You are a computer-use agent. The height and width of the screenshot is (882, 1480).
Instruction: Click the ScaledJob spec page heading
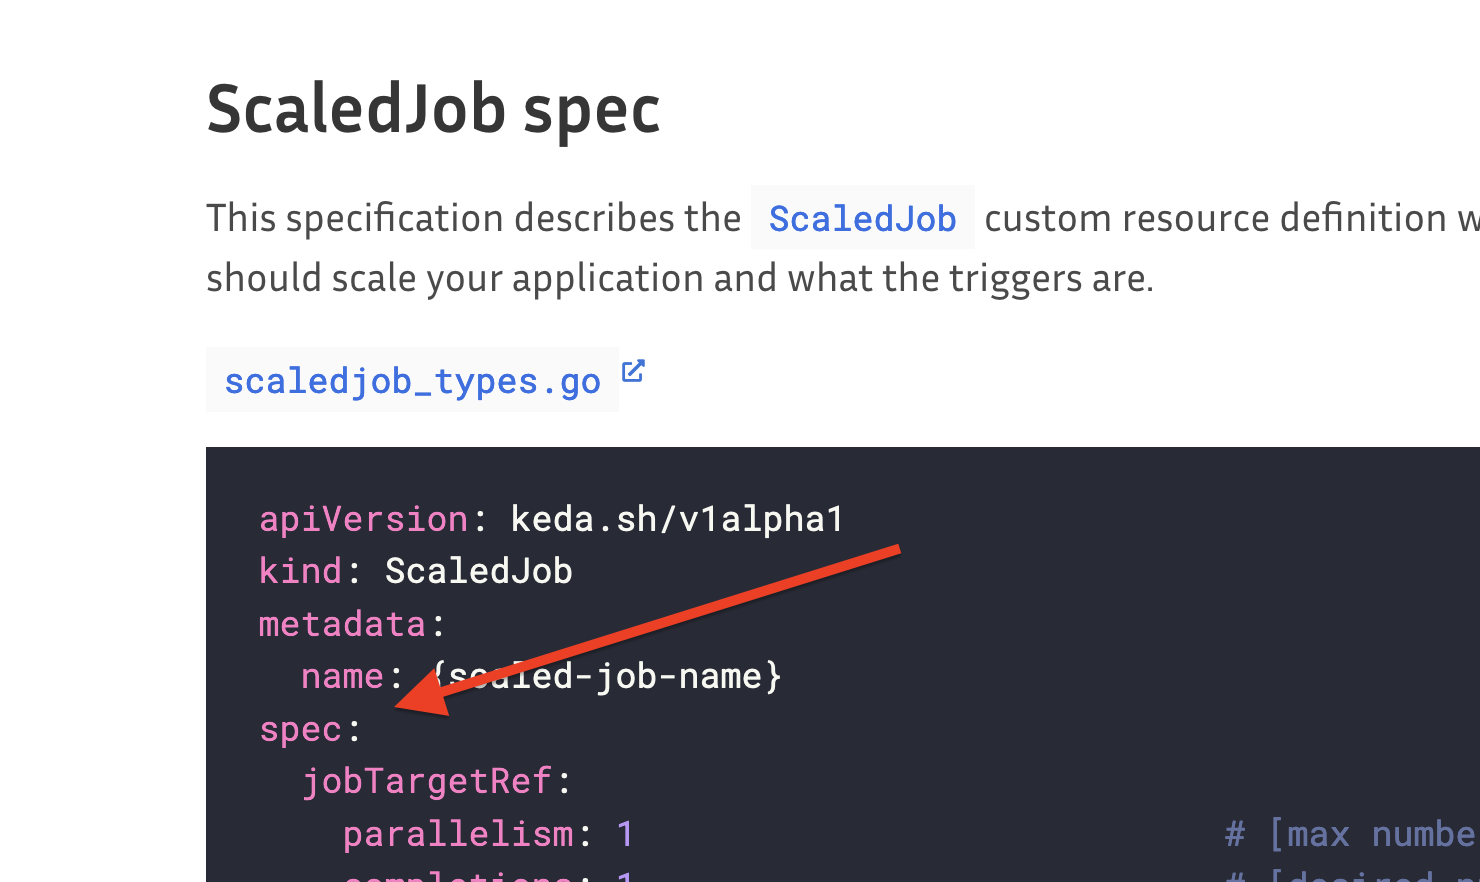click(x=432, y=108)
